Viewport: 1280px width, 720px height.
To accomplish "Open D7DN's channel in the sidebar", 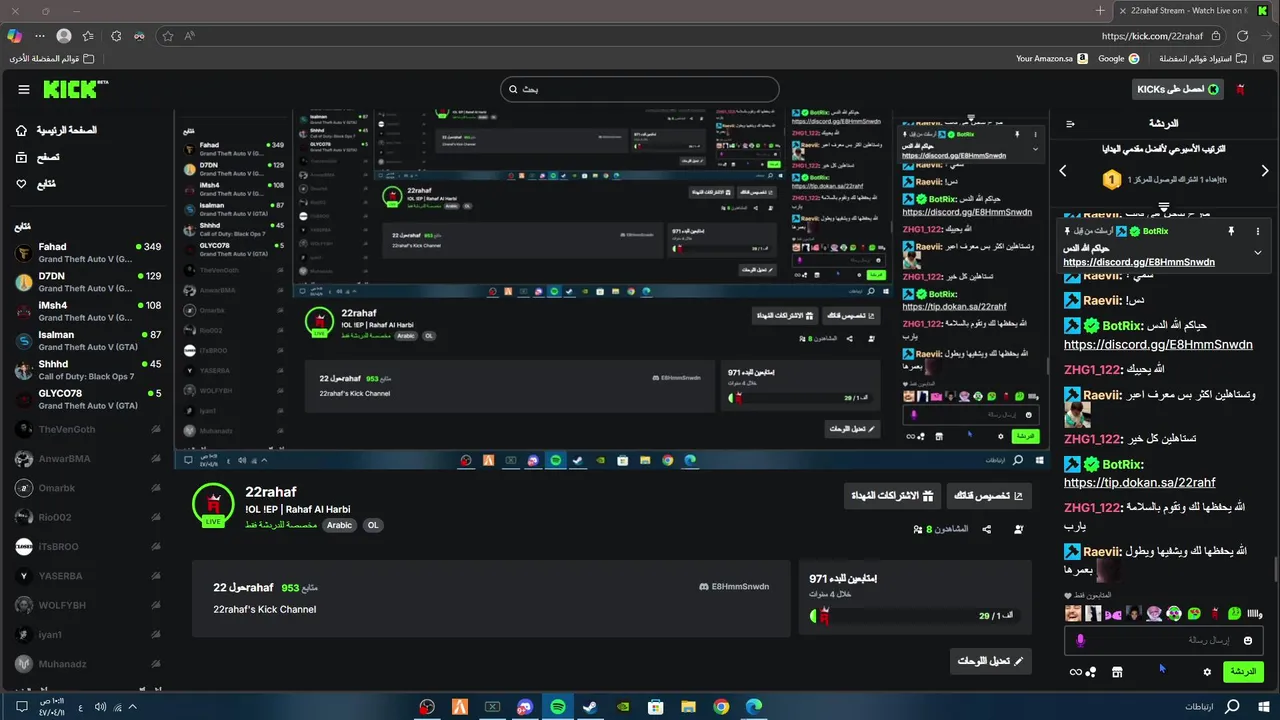I will point(88,282).
